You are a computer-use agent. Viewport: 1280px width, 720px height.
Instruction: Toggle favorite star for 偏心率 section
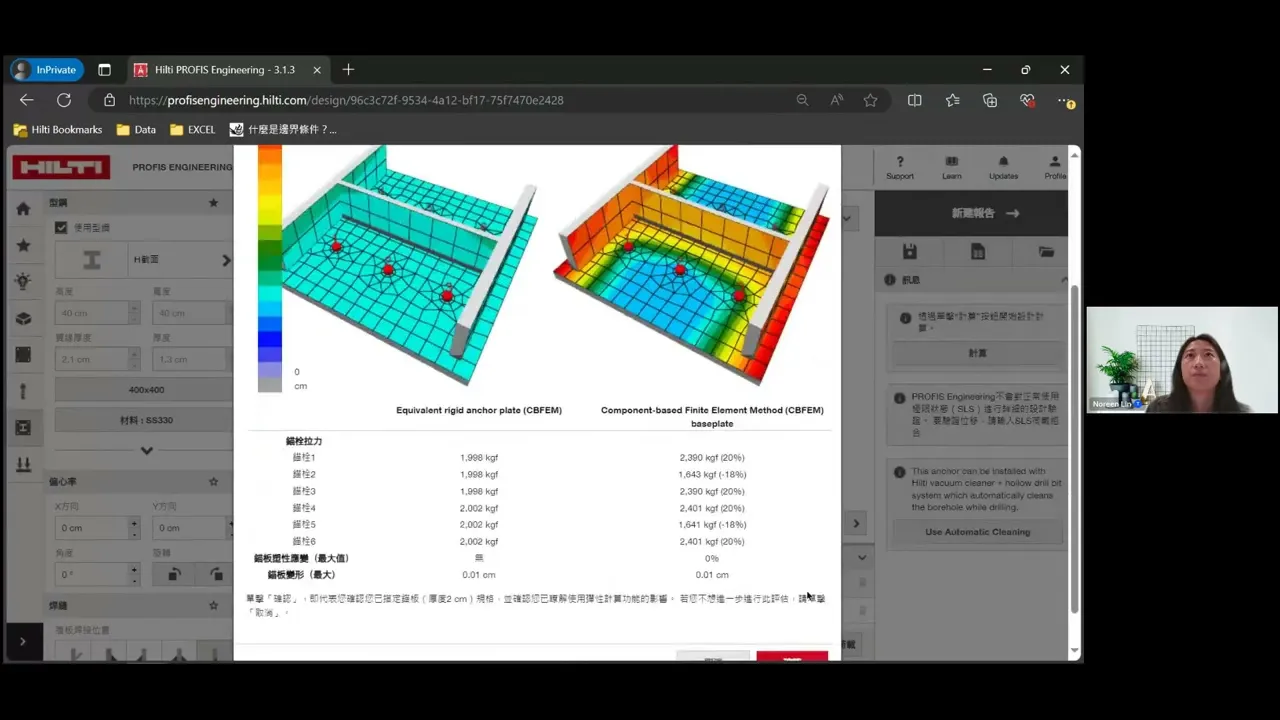click(x=213, y=481)
